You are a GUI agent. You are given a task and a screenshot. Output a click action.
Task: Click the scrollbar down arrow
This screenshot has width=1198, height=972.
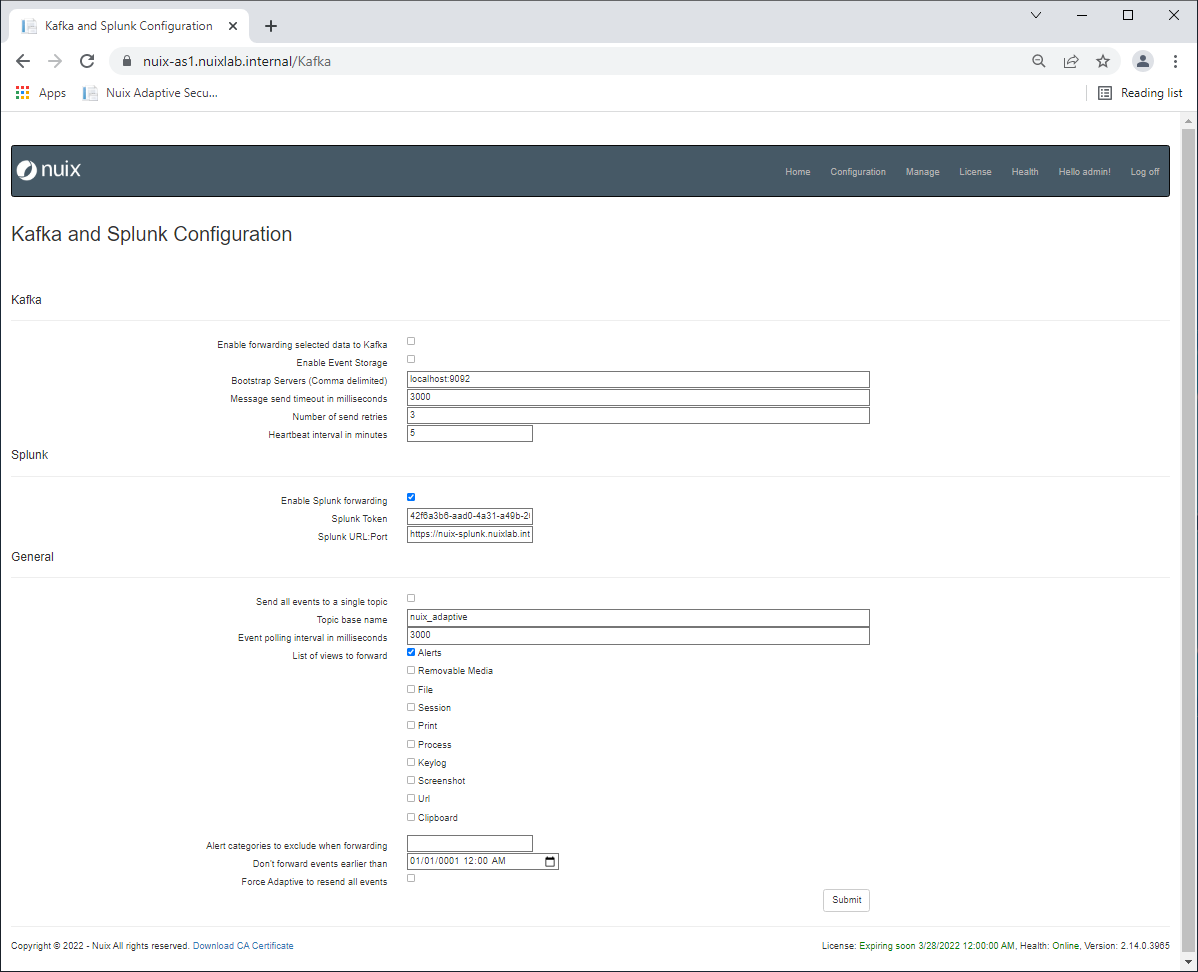(1188, 962)
